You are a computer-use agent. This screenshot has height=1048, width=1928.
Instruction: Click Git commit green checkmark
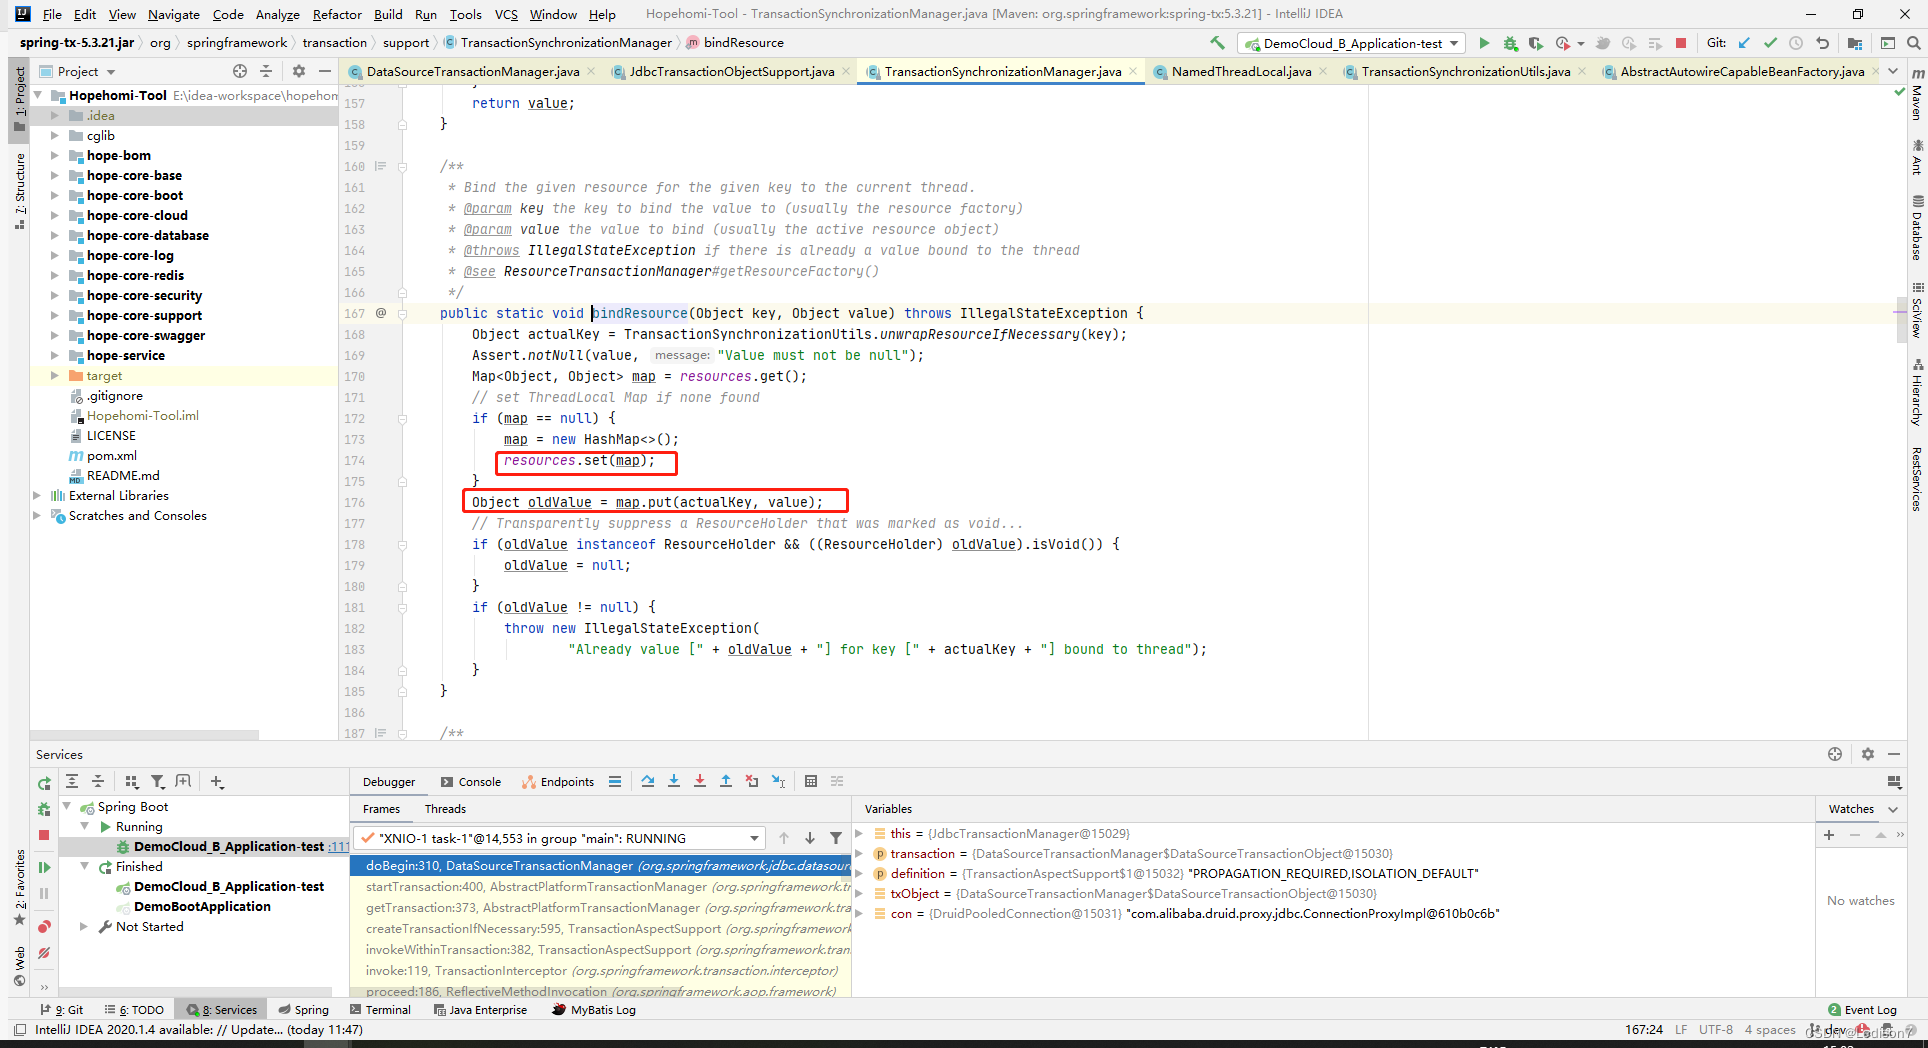(x=1770, y=43)
